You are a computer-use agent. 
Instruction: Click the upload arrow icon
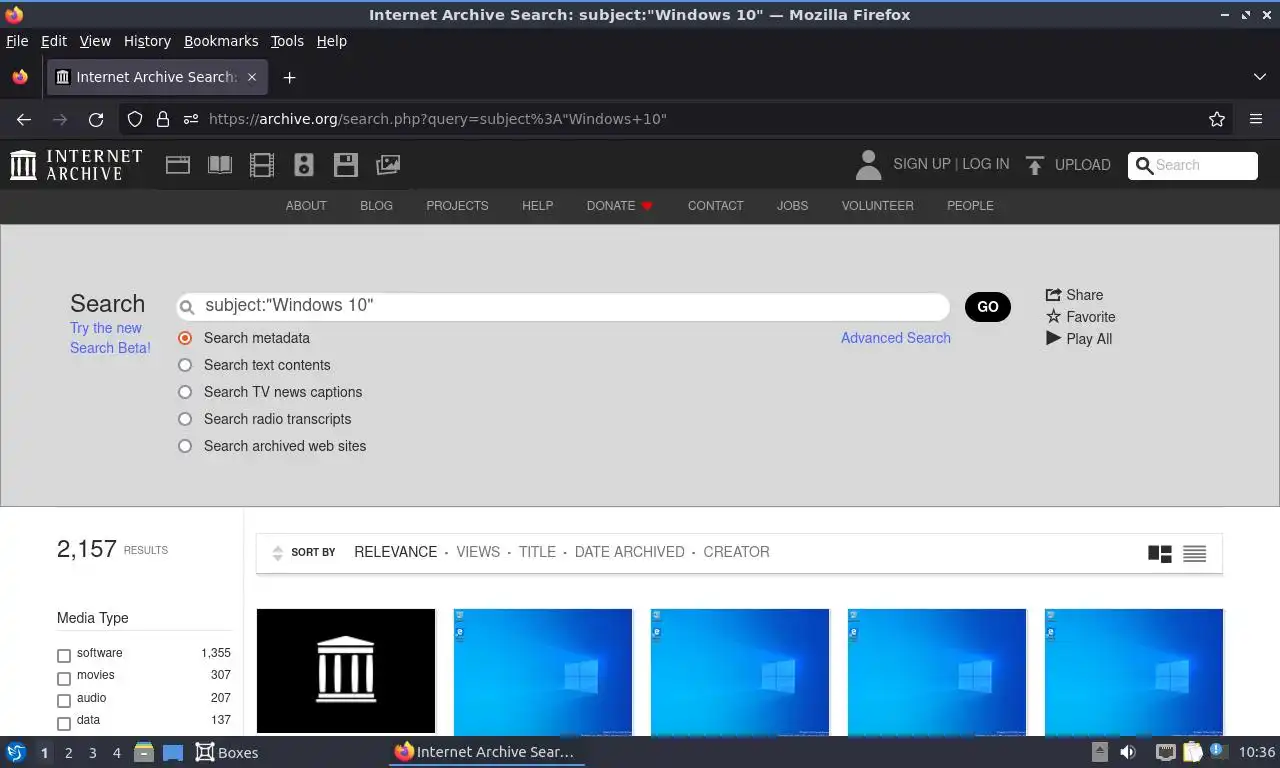[1035, 165]
